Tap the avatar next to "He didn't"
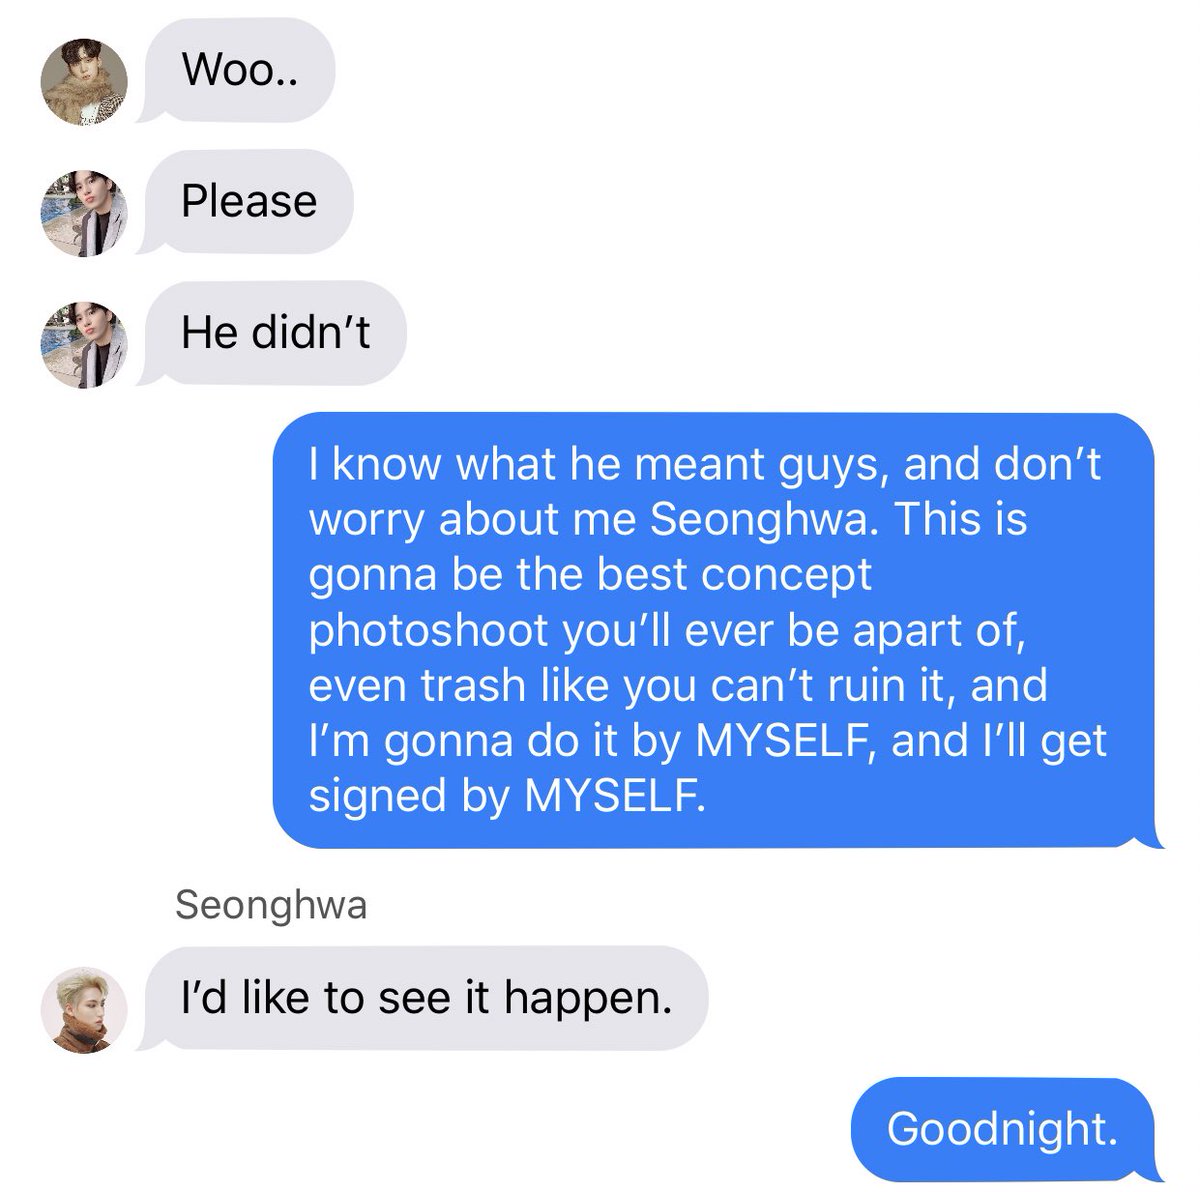Image resolution: width=1200 pixels, height=1192 pixels. coord(85,340)
